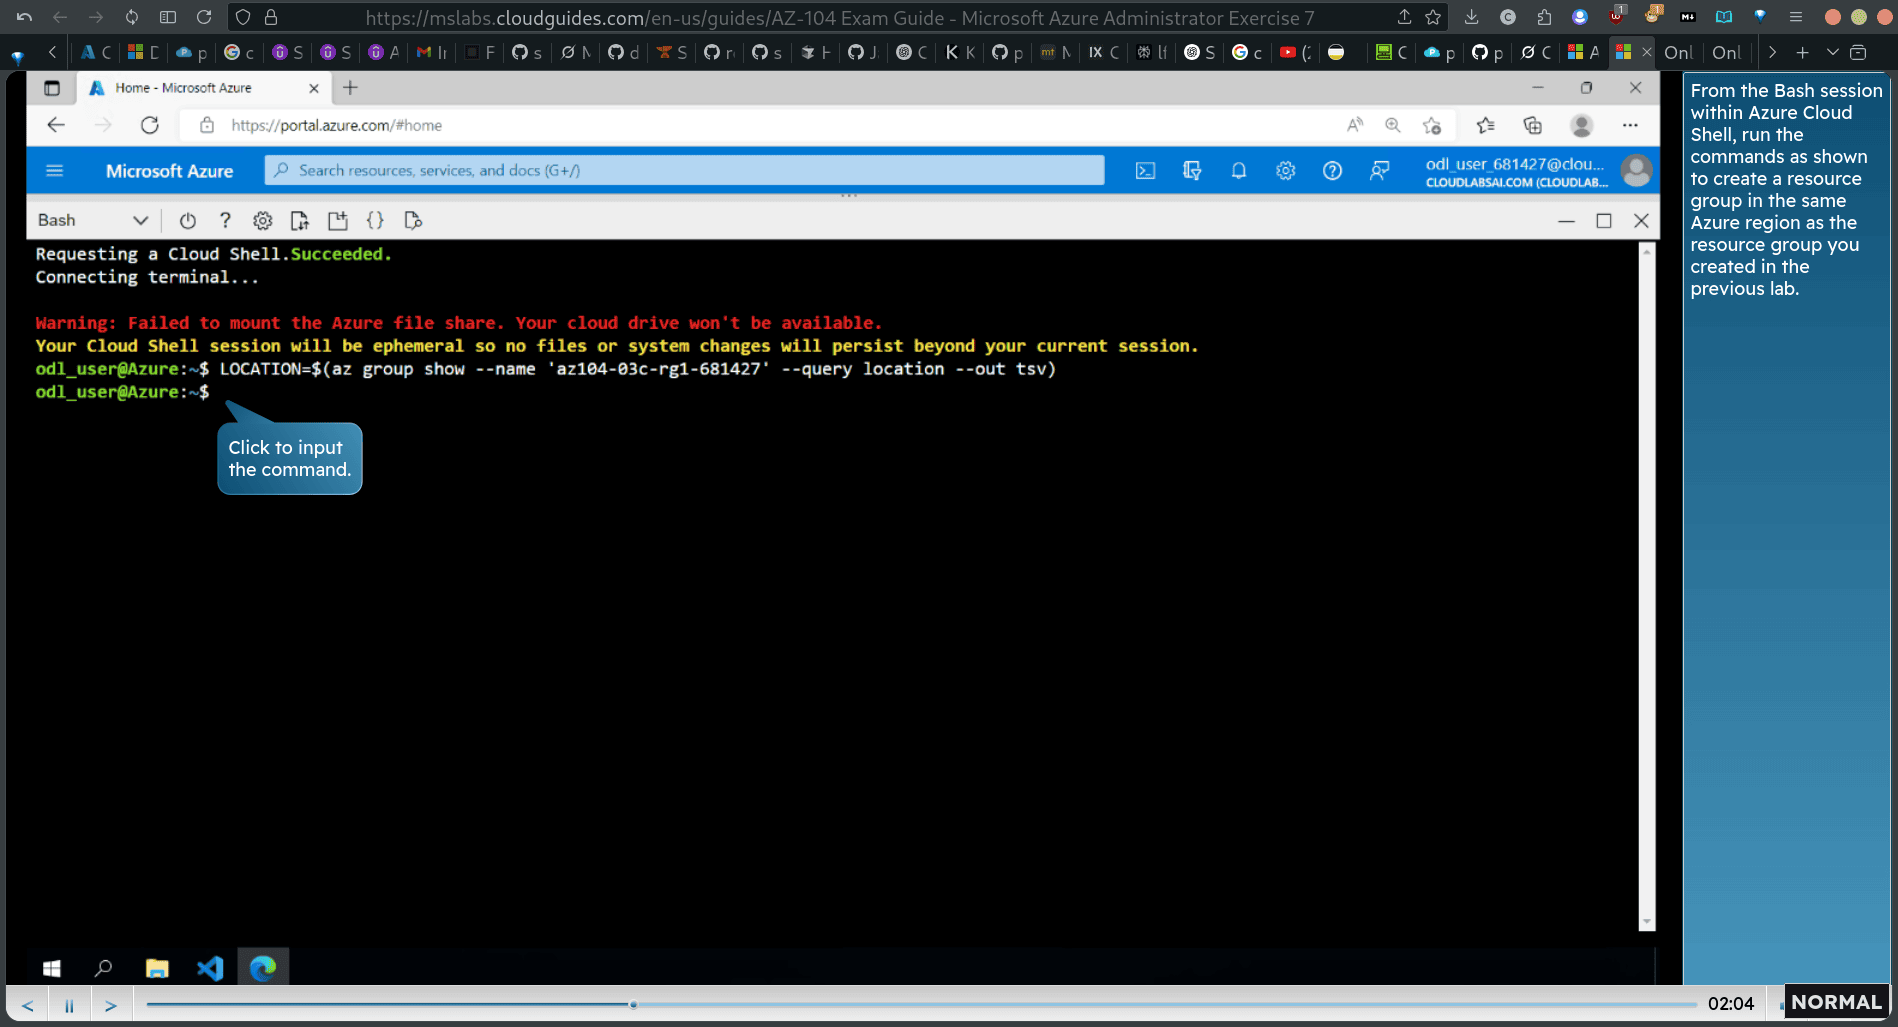This screenshot has height=1027, width=1898.
Task: Click the Edge read aloud icon
Action: pyautogui.click(x=1354, y=125)
